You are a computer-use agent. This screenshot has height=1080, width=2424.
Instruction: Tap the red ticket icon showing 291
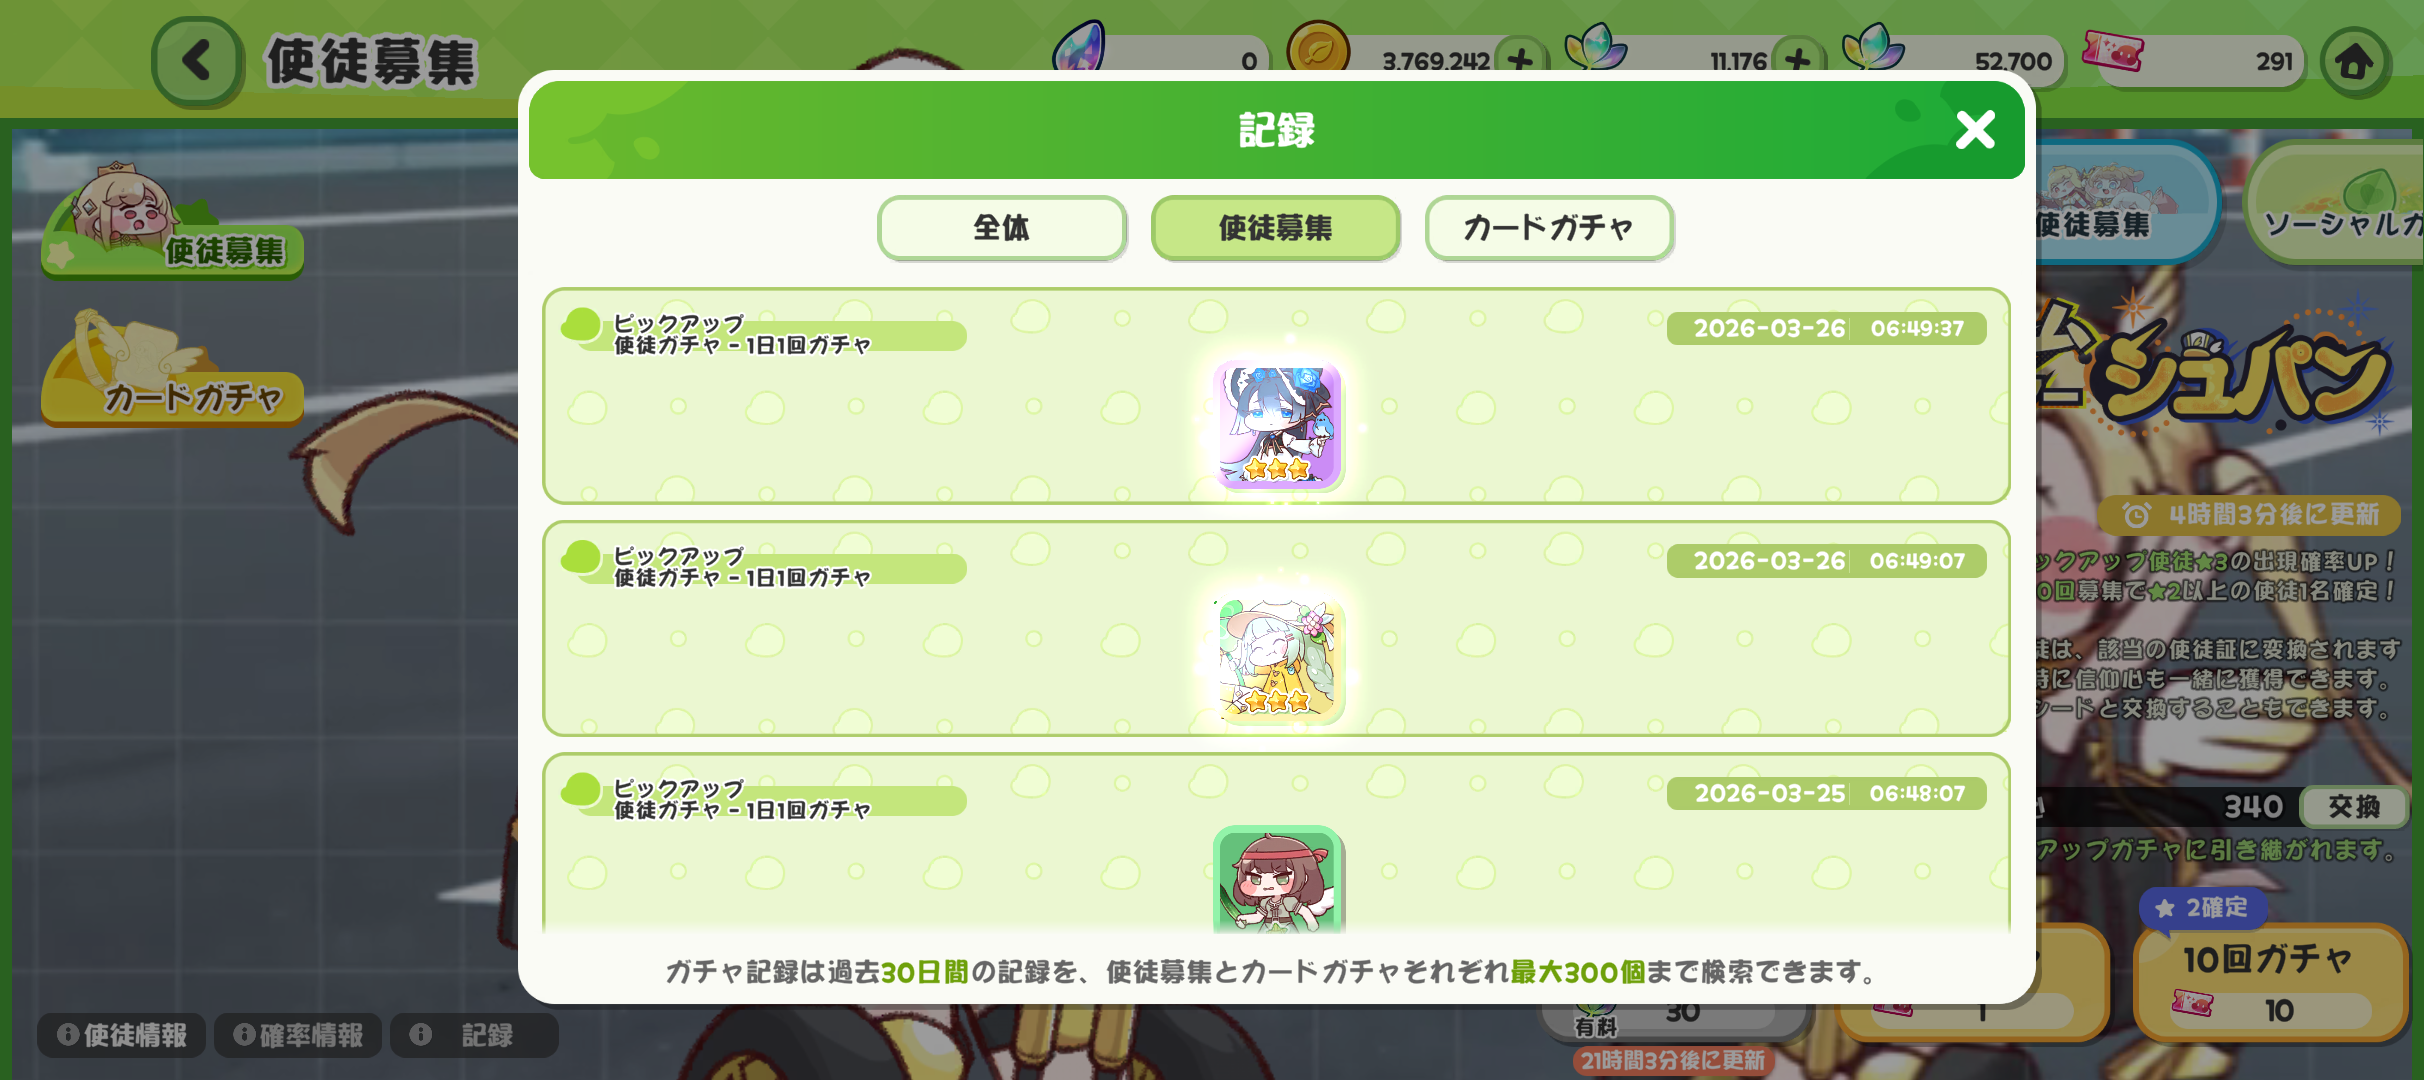pyautogui.click(x=2112, y=52)
